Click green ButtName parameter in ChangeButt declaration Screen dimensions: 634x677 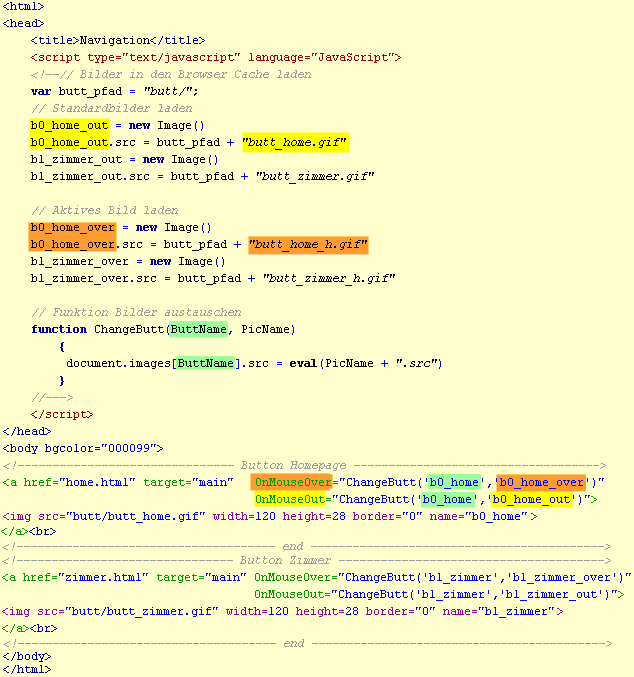[x=198, y=329]
